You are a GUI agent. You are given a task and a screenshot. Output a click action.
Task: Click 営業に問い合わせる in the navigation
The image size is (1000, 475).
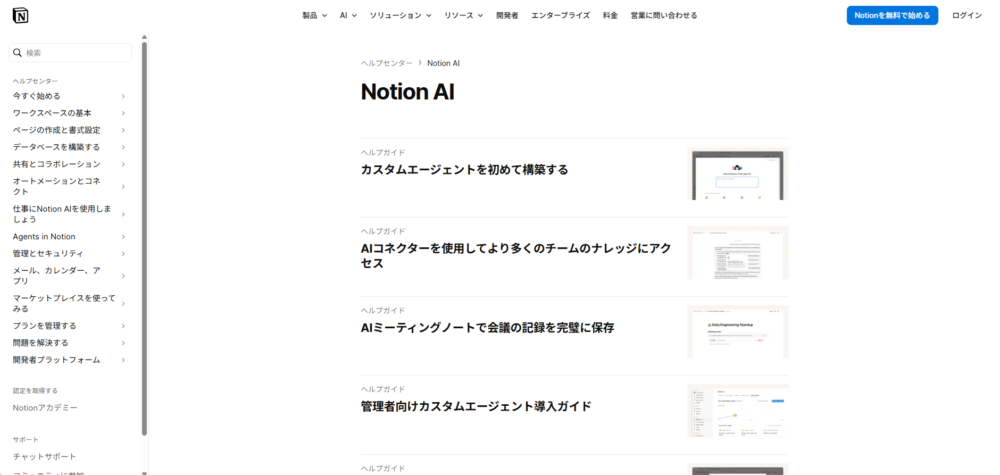click(x=664, y=15)
